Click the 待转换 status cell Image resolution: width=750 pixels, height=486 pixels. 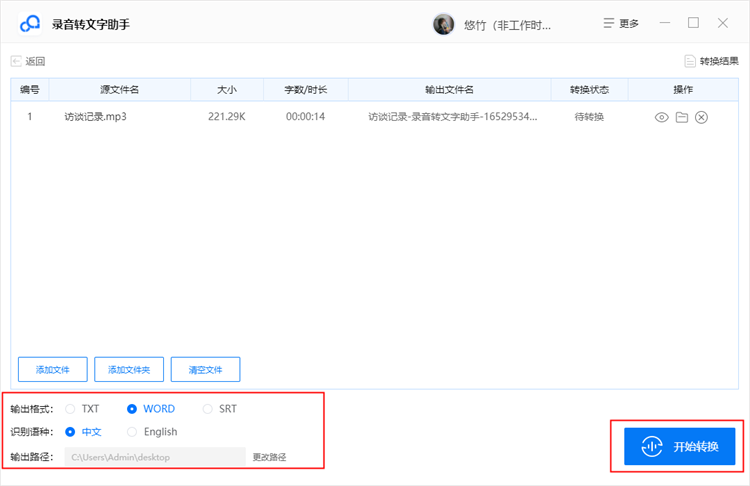pos(589,117)
